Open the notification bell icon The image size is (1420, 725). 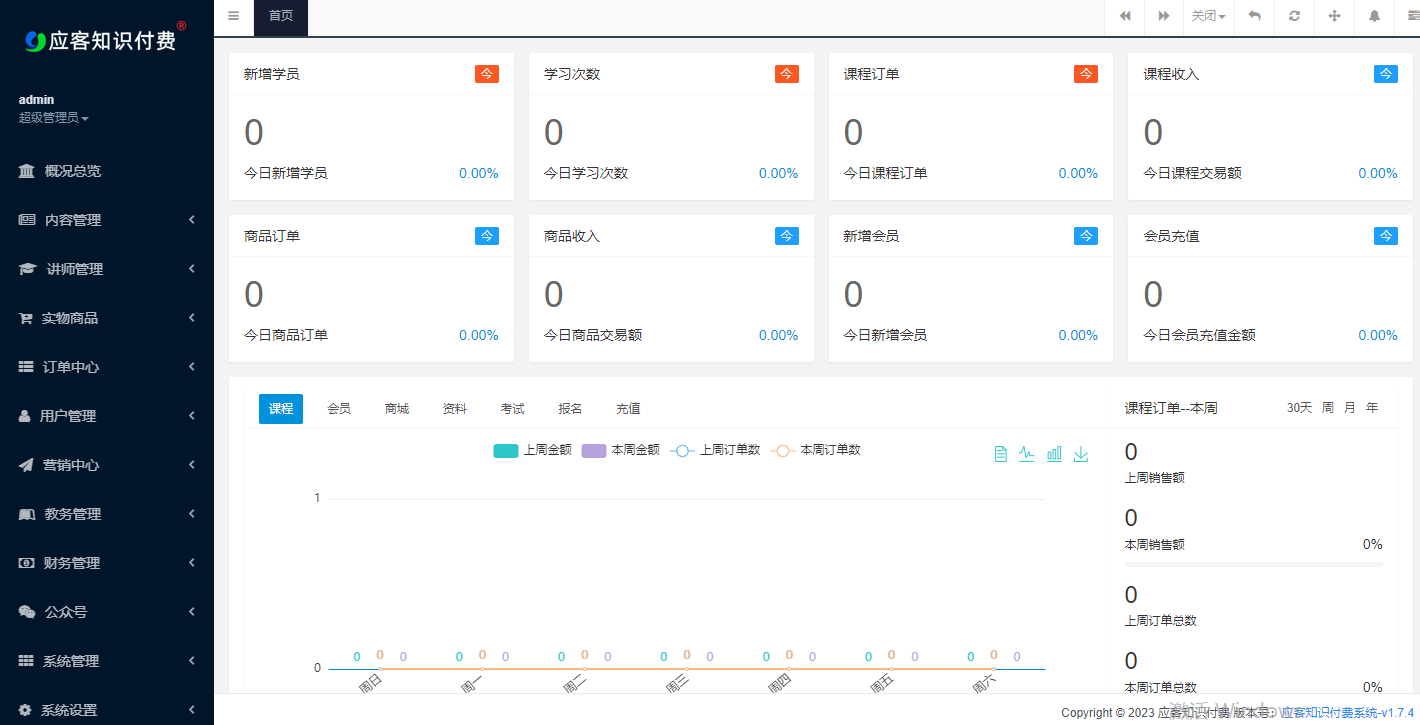(1373, 17)
